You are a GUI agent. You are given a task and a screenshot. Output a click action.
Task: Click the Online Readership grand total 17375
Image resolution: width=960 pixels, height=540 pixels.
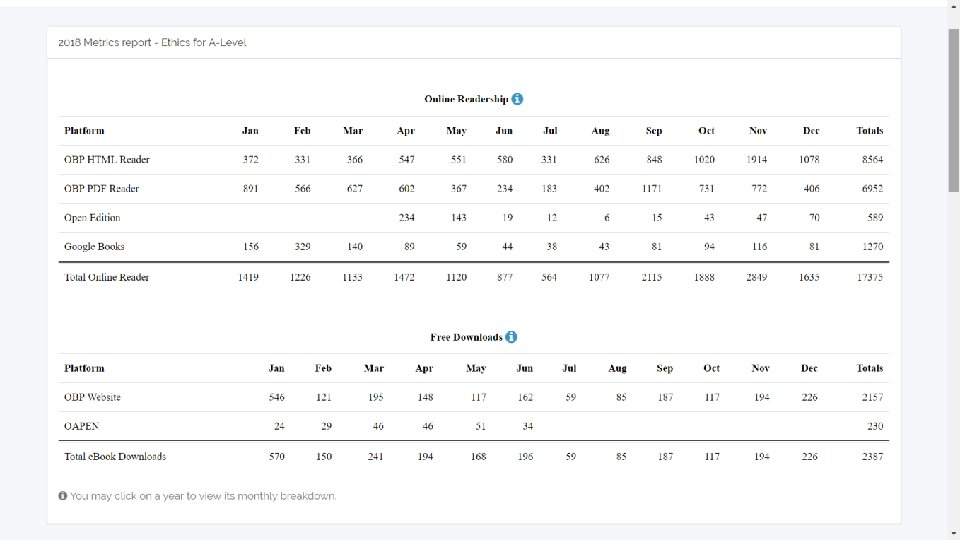tap(868, 277)
